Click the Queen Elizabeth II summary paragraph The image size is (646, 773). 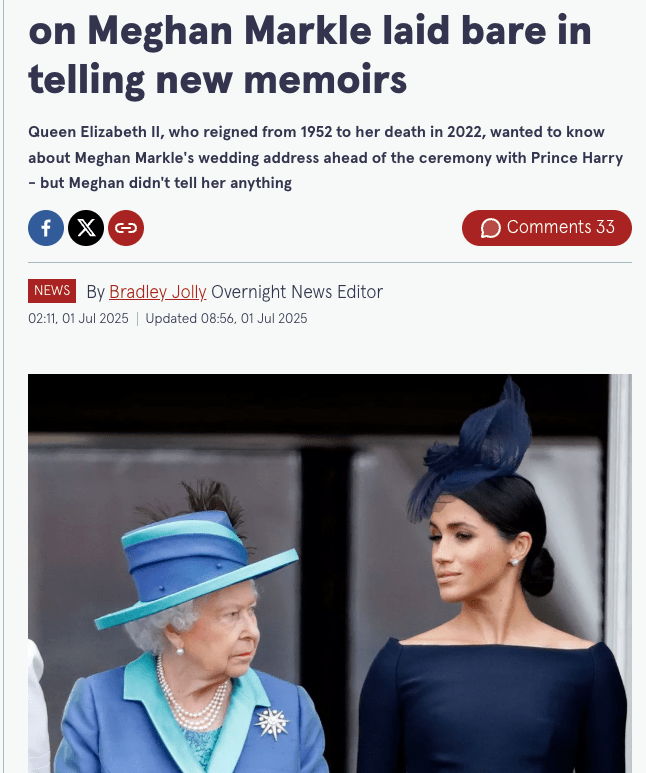pyautogui.click(x=325, y=158)
